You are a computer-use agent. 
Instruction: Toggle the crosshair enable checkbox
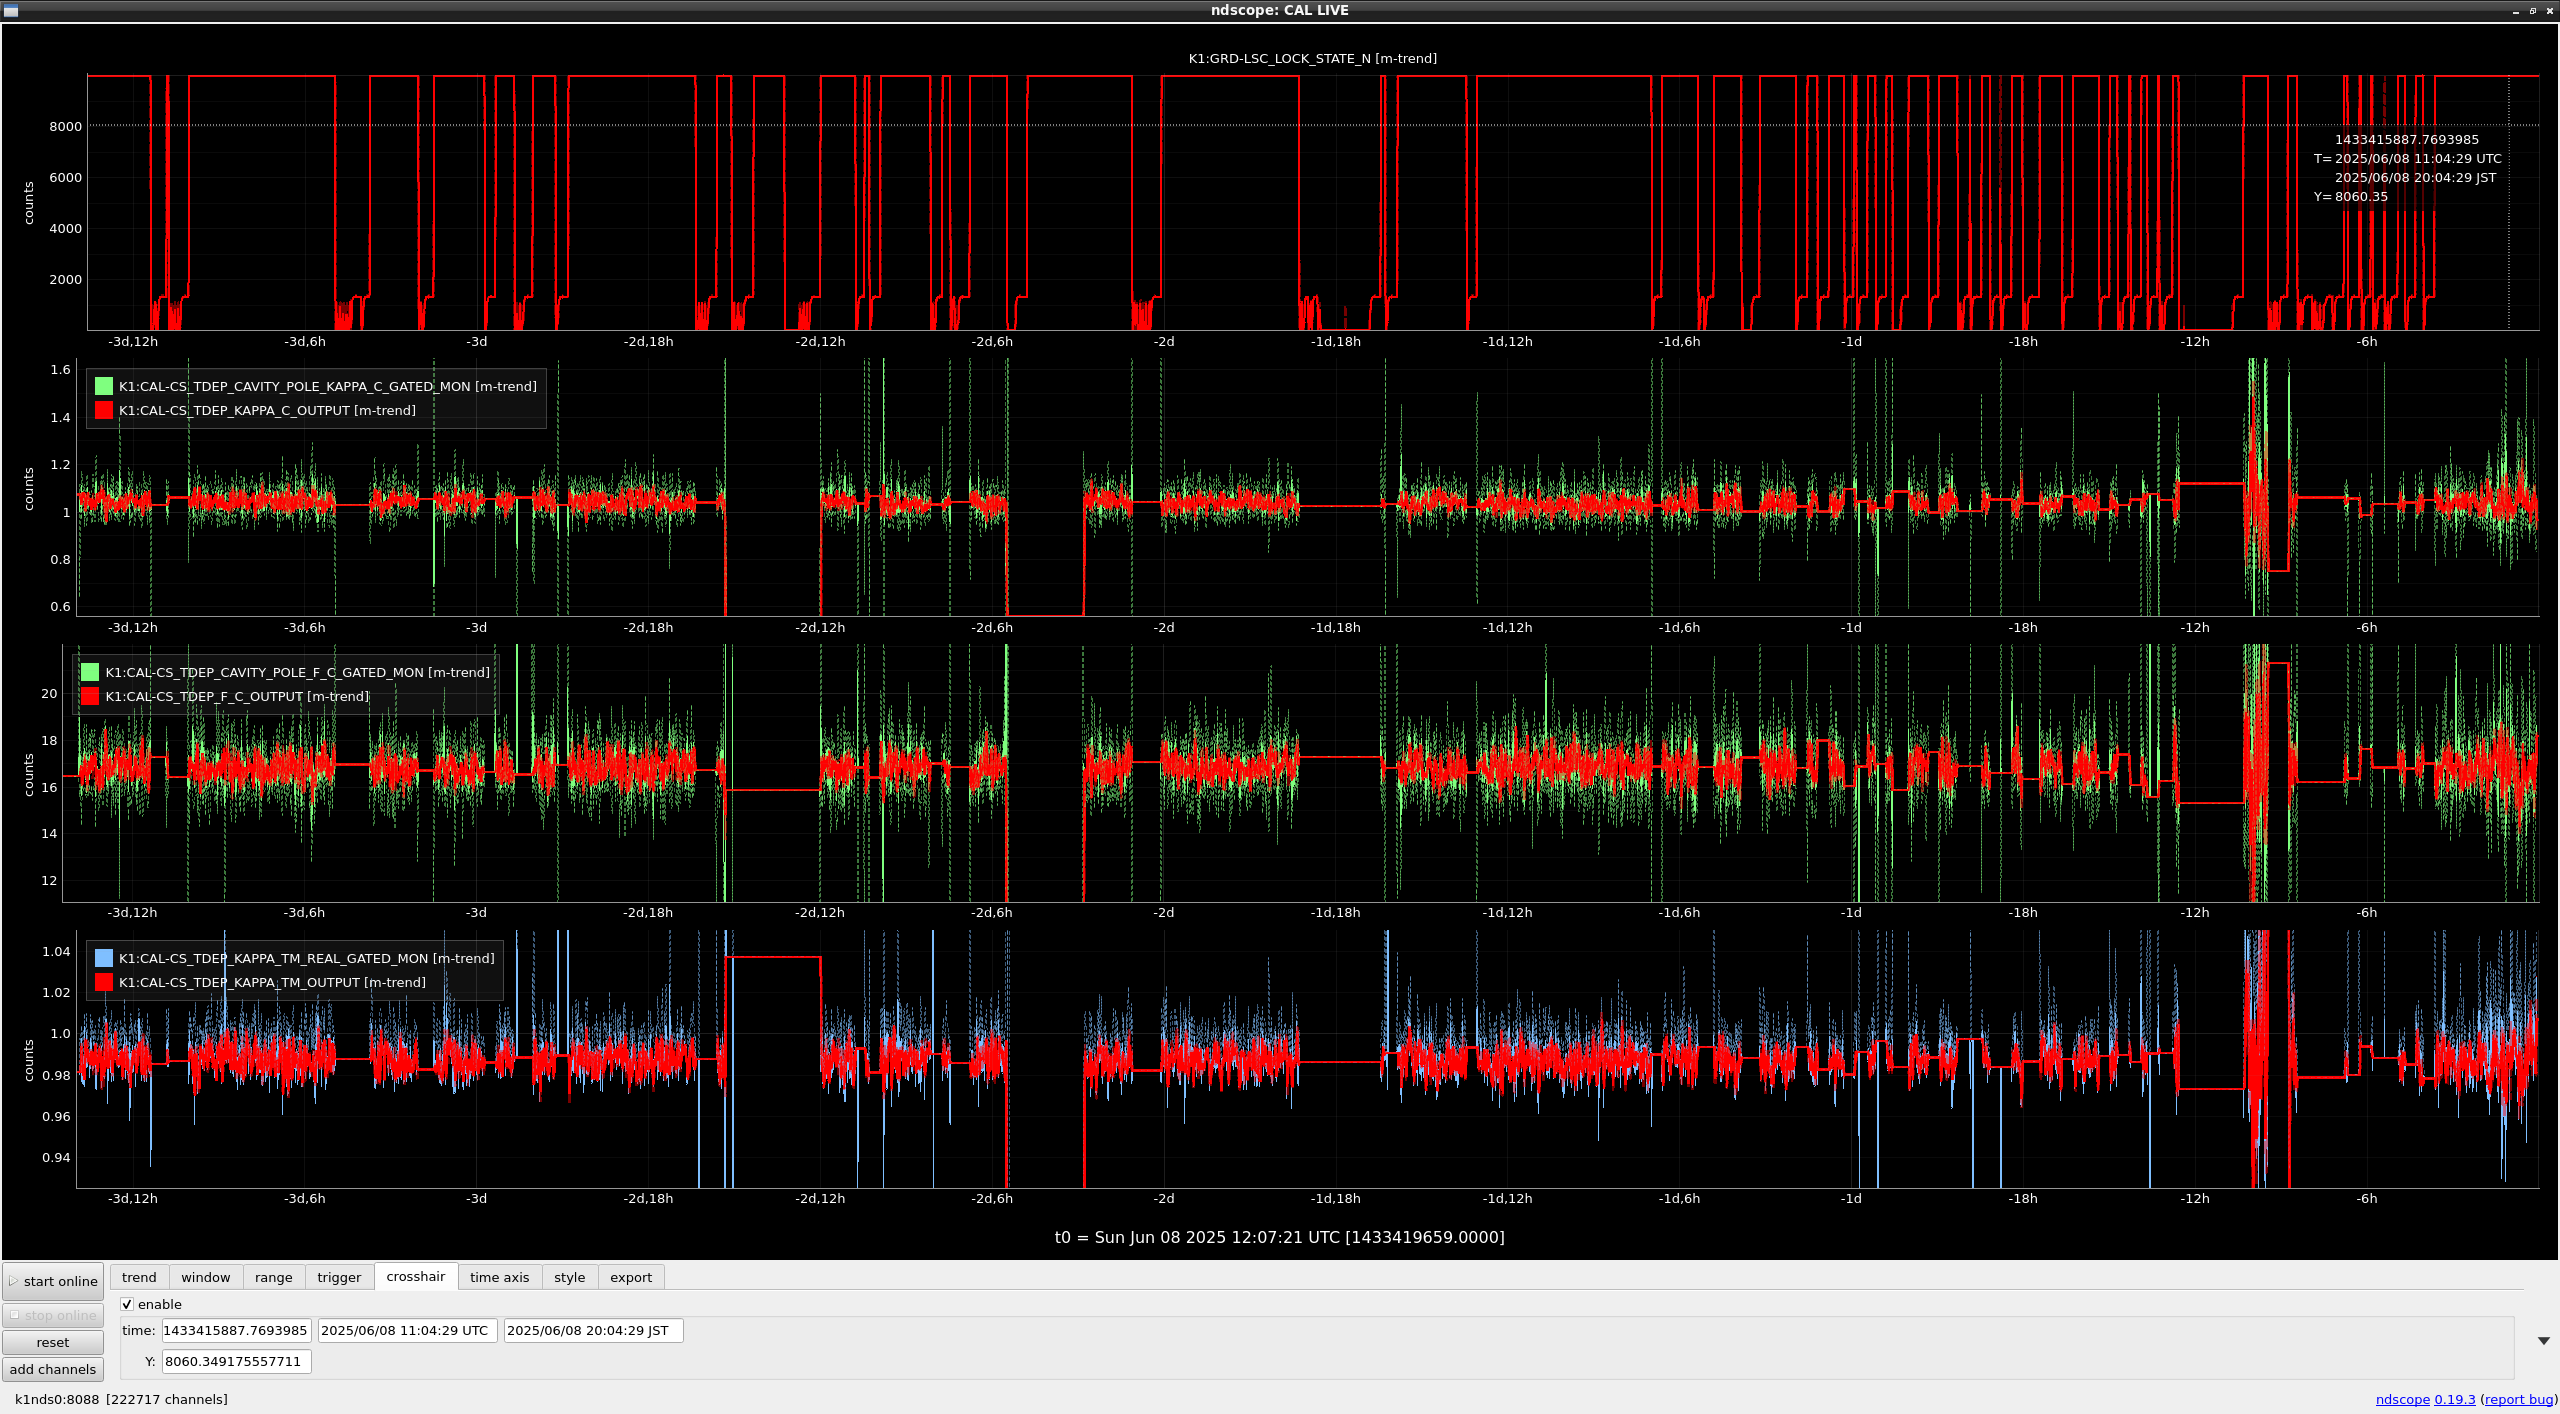(x=127, y=1304)
